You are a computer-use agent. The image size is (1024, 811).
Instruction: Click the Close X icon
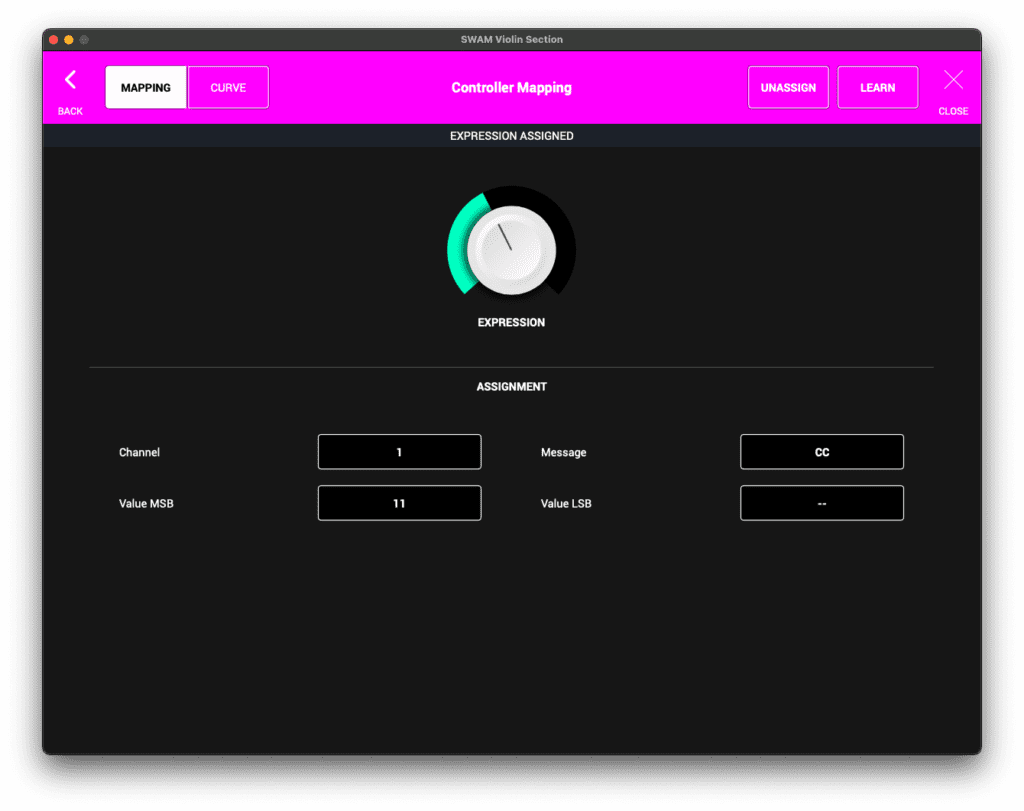click(952, 80)
